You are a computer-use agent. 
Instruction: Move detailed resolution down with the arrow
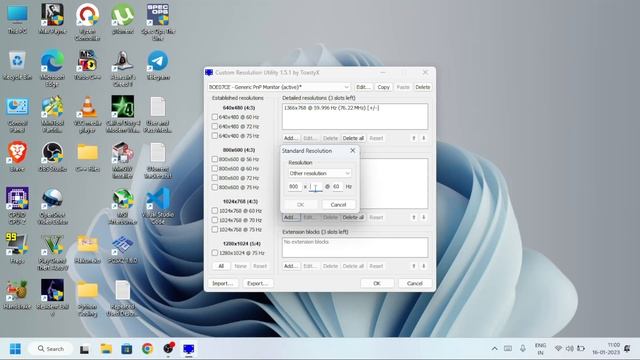pos(424,138)
